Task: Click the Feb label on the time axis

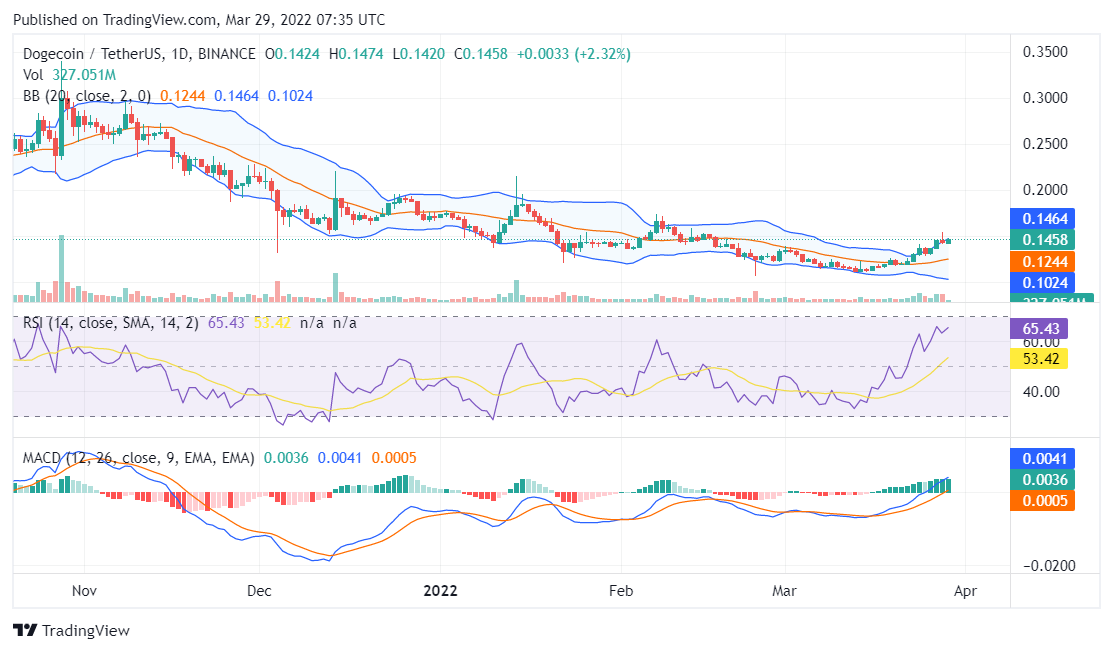Action: (620, 591)
